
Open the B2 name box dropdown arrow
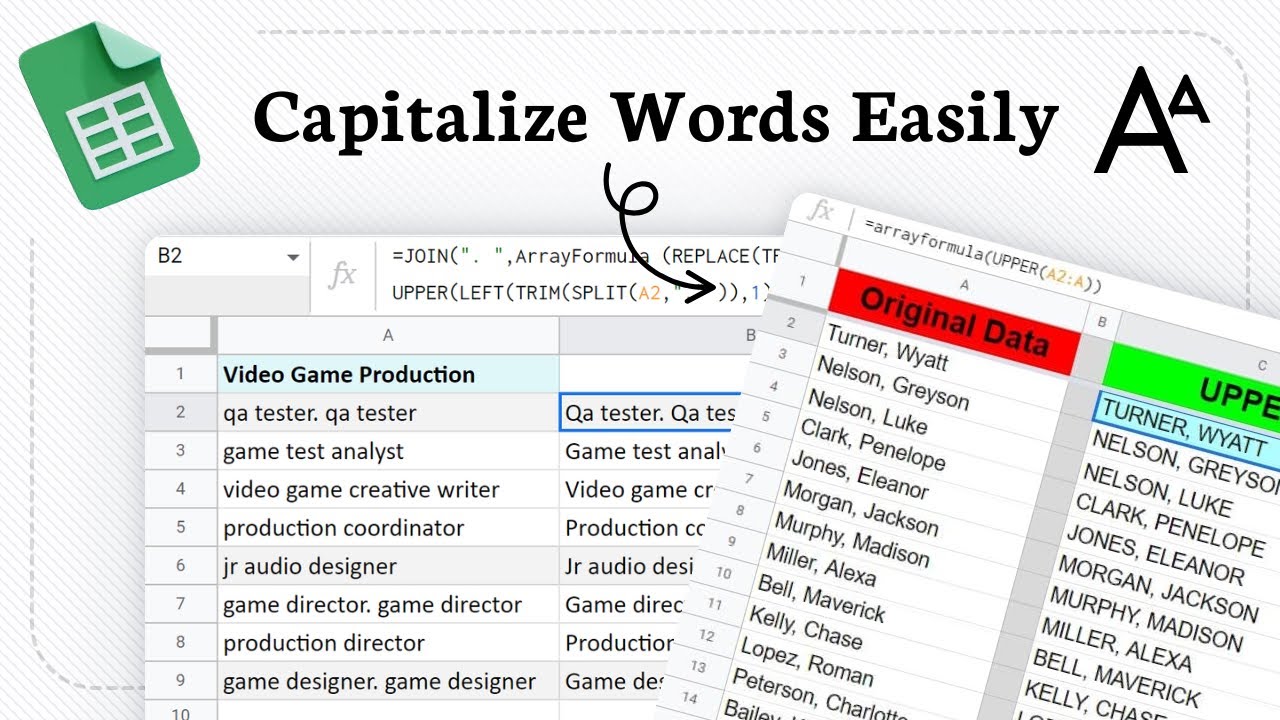tap(293, 258)
